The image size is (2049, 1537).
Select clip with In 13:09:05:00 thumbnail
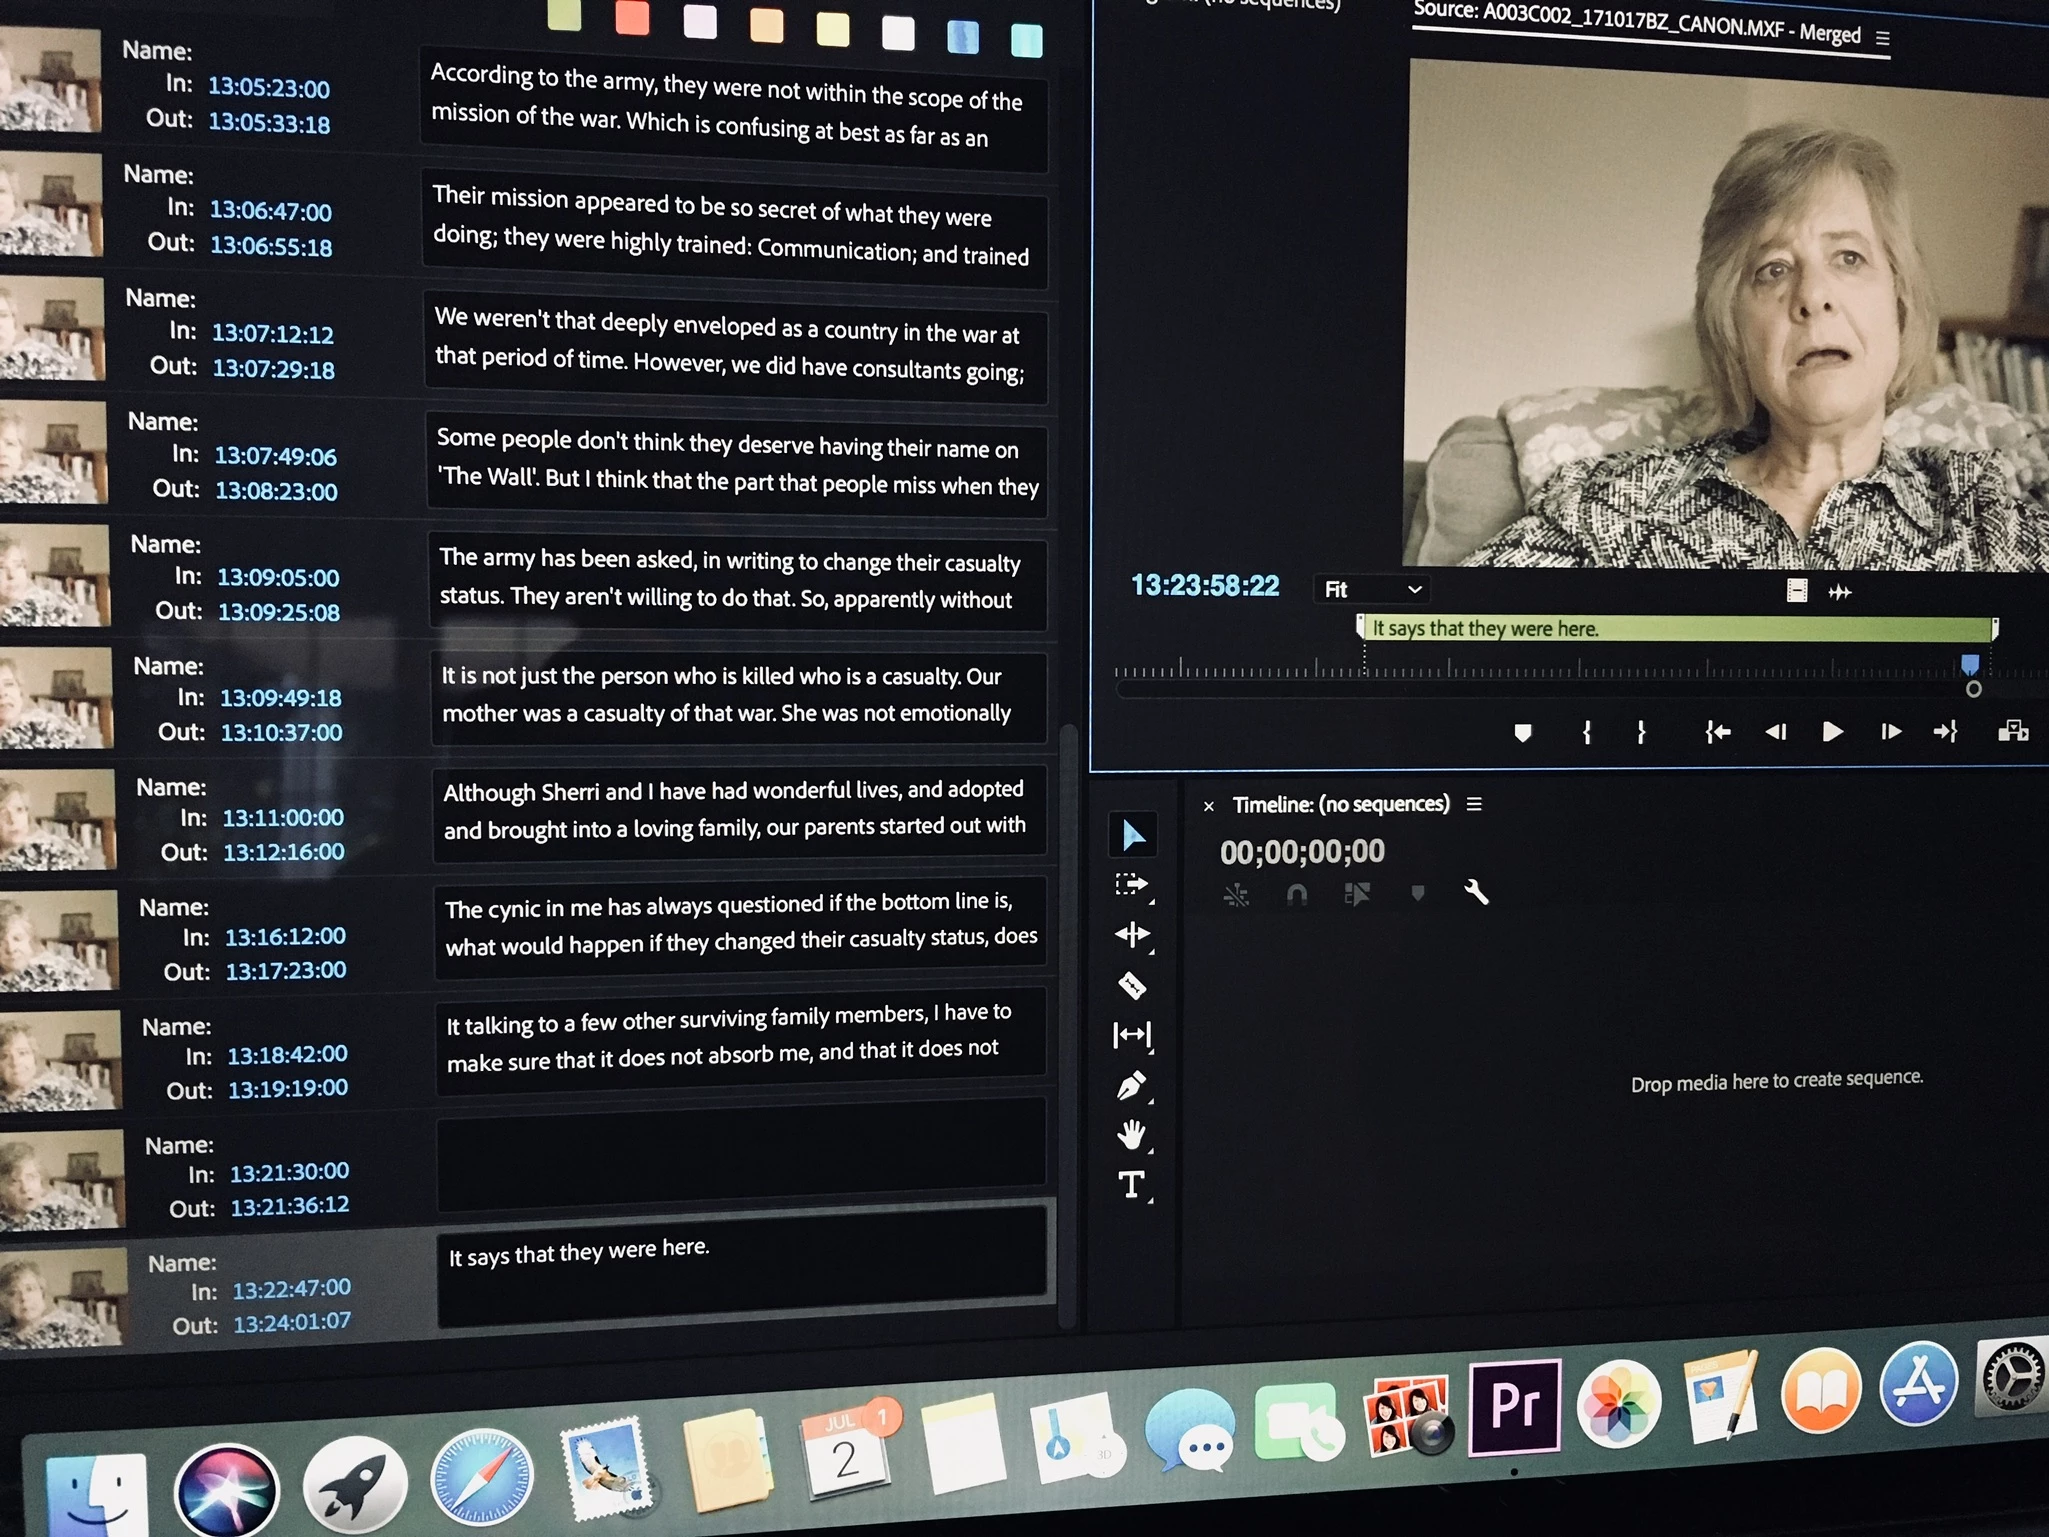[x=55, y=577]
